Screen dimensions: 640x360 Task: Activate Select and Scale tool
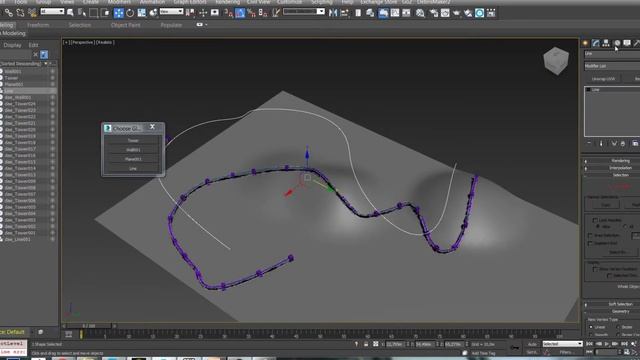[142, 13]
